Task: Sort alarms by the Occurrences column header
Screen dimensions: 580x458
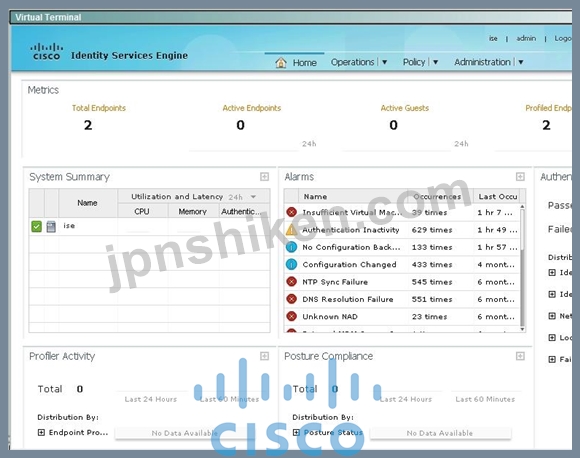Action: [x=437, y=196]
